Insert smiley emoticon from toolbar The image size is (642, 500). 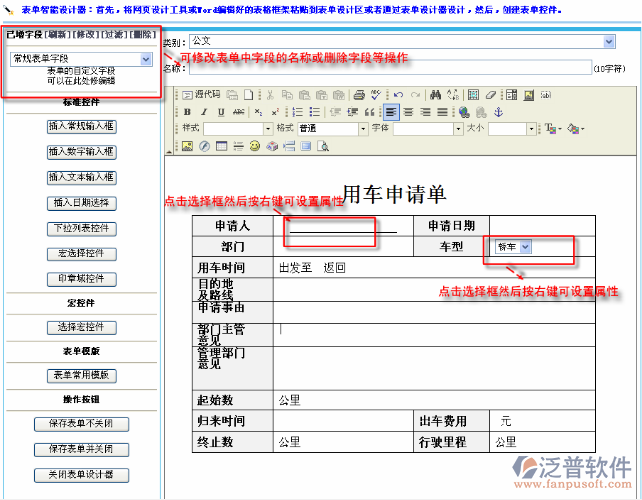click(x=254, y=146)
